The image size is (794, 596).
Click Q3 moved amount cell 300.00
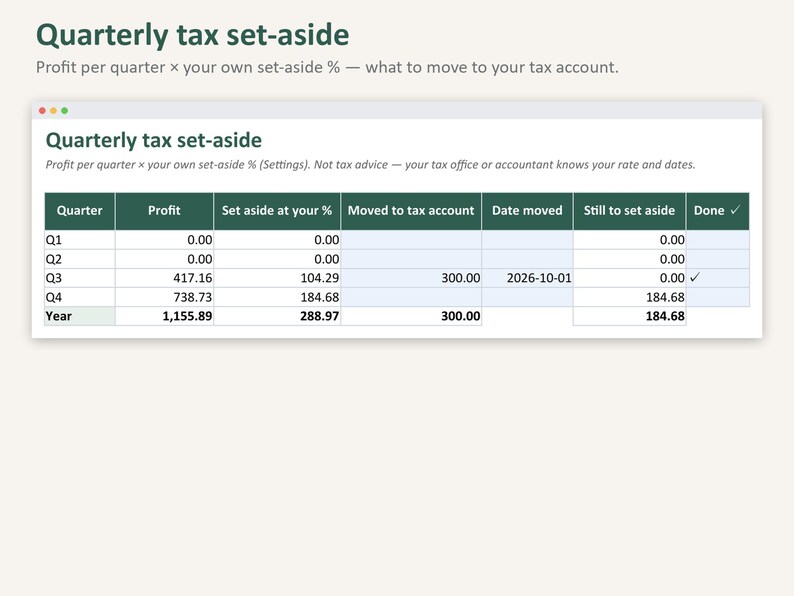pyautogui.click(x=411, y=278)
